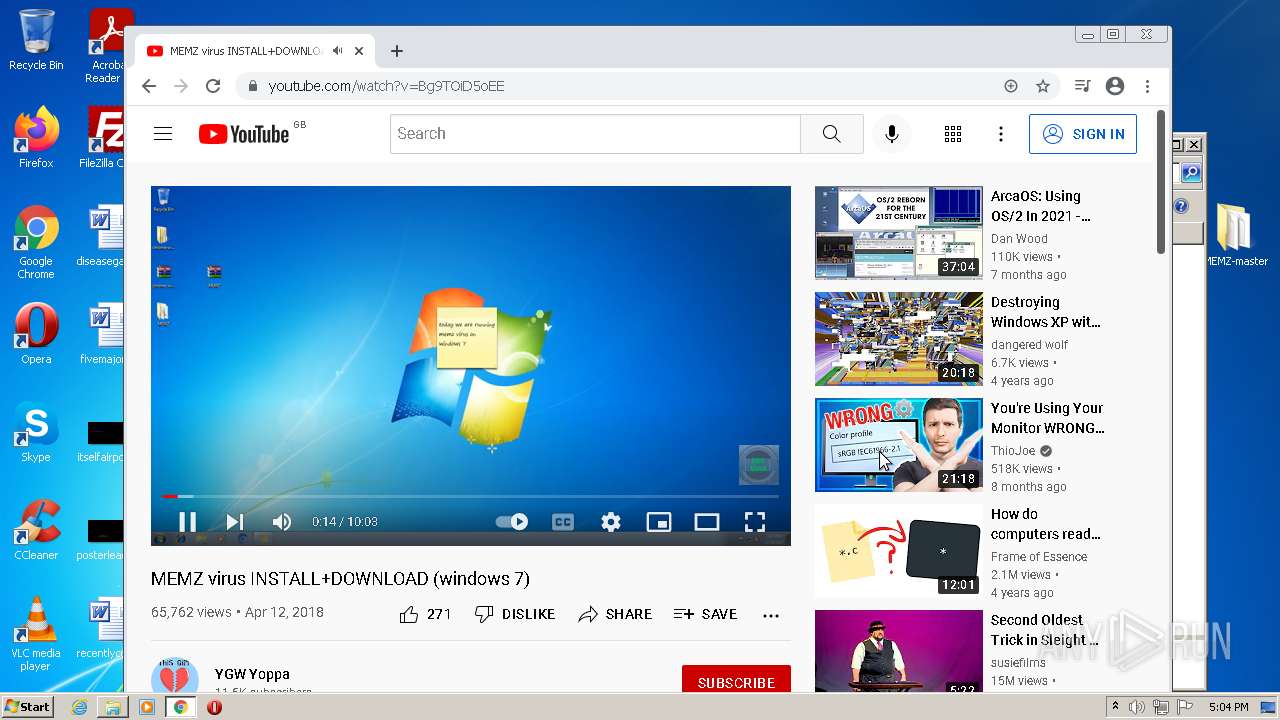Open the Destroying Windows XP video thumbnail
This screenshot has width=1280, height=720.
click(899, 338)
